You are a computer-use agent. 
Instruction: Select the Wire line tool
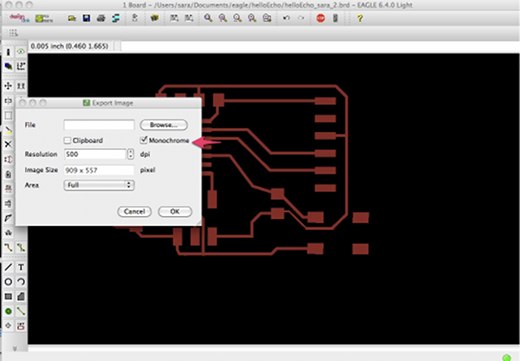(x=8, y=267)
